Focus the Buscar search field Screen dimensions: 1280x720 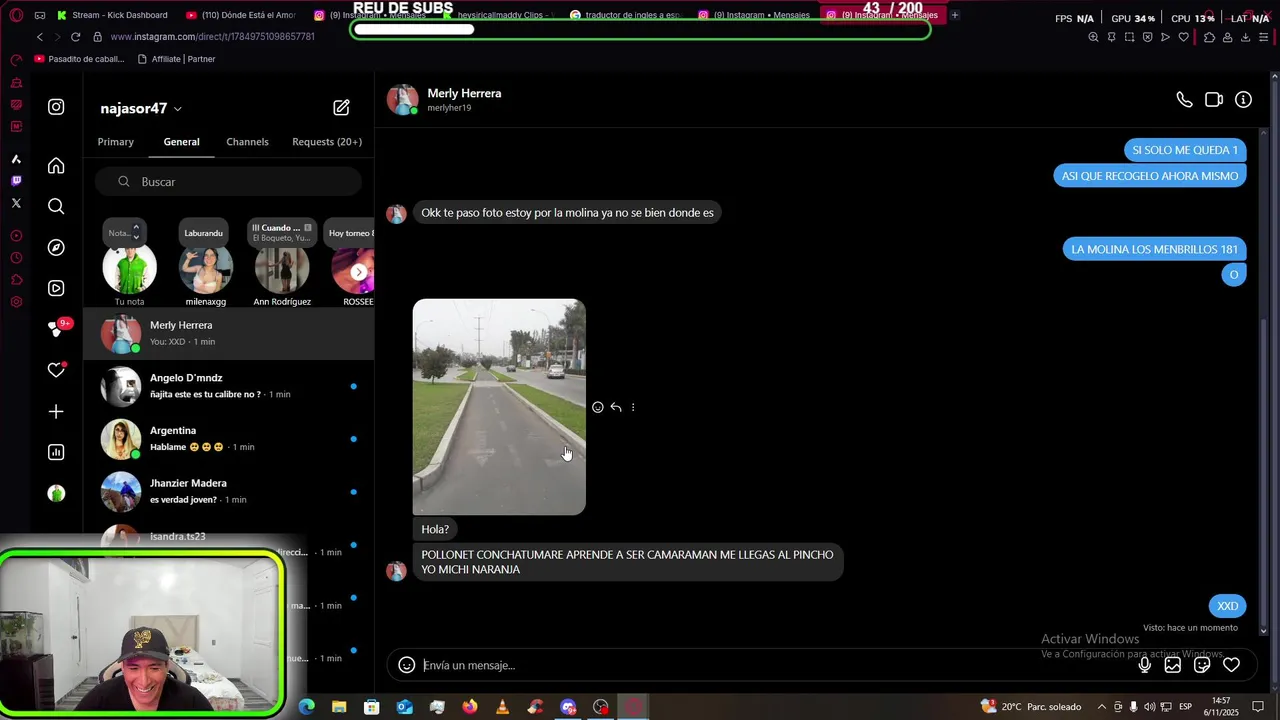tap(228, 181)
